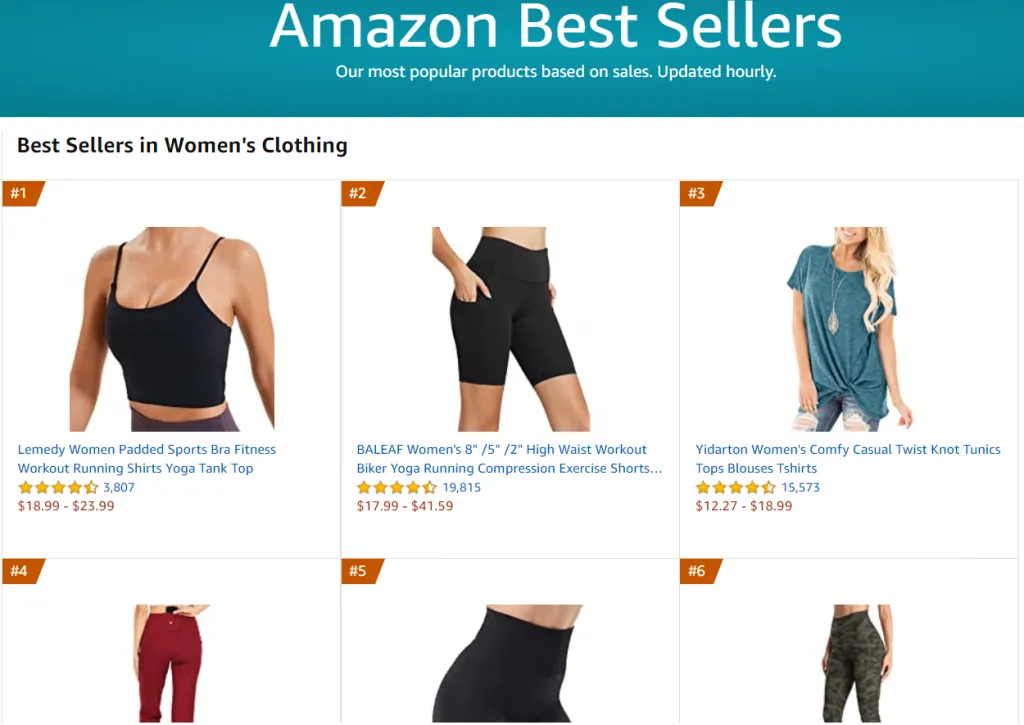
Task: View the 3,807 reviews count
Action: tap(119, 487)
